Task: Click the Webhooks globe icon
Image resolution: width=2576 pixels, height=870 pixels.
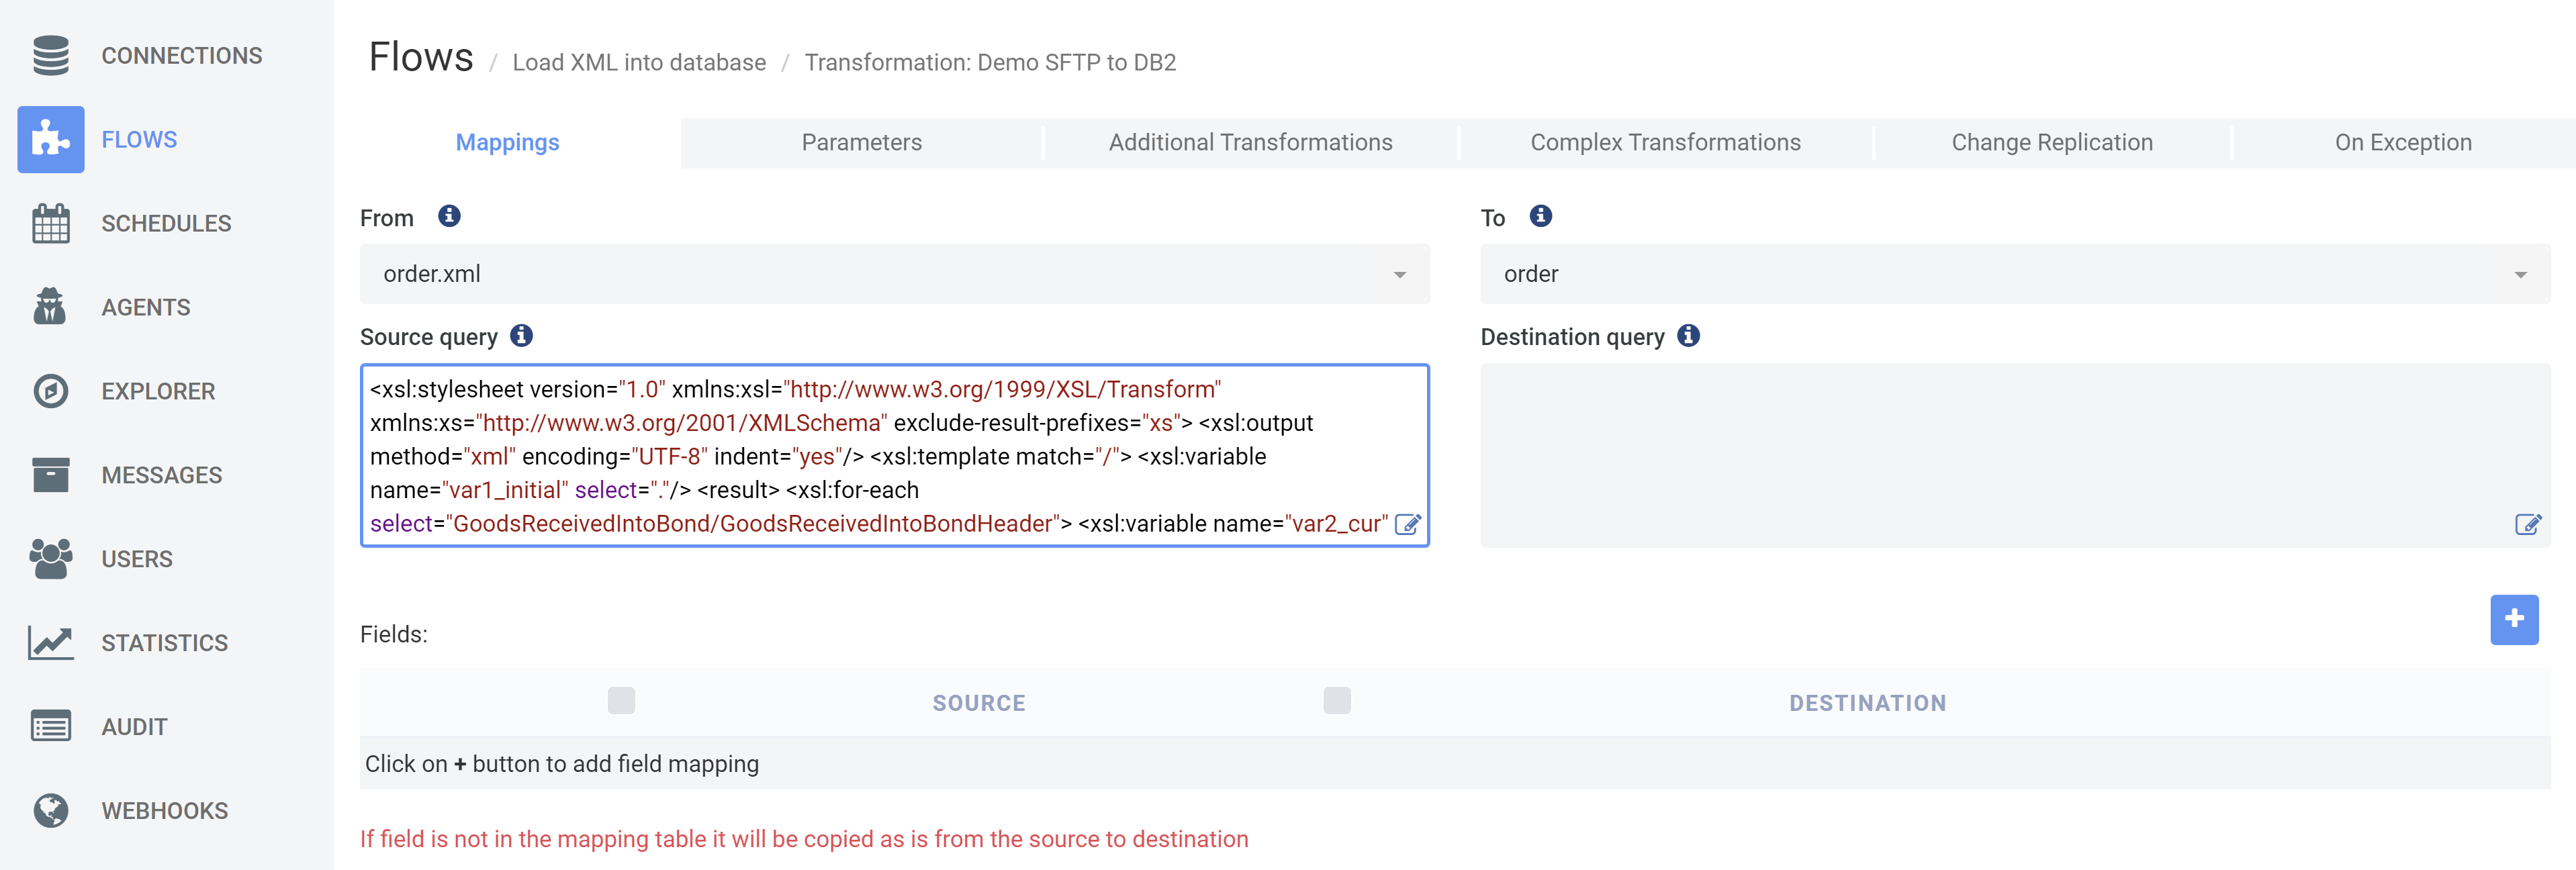Action: [x=50, y=811]
